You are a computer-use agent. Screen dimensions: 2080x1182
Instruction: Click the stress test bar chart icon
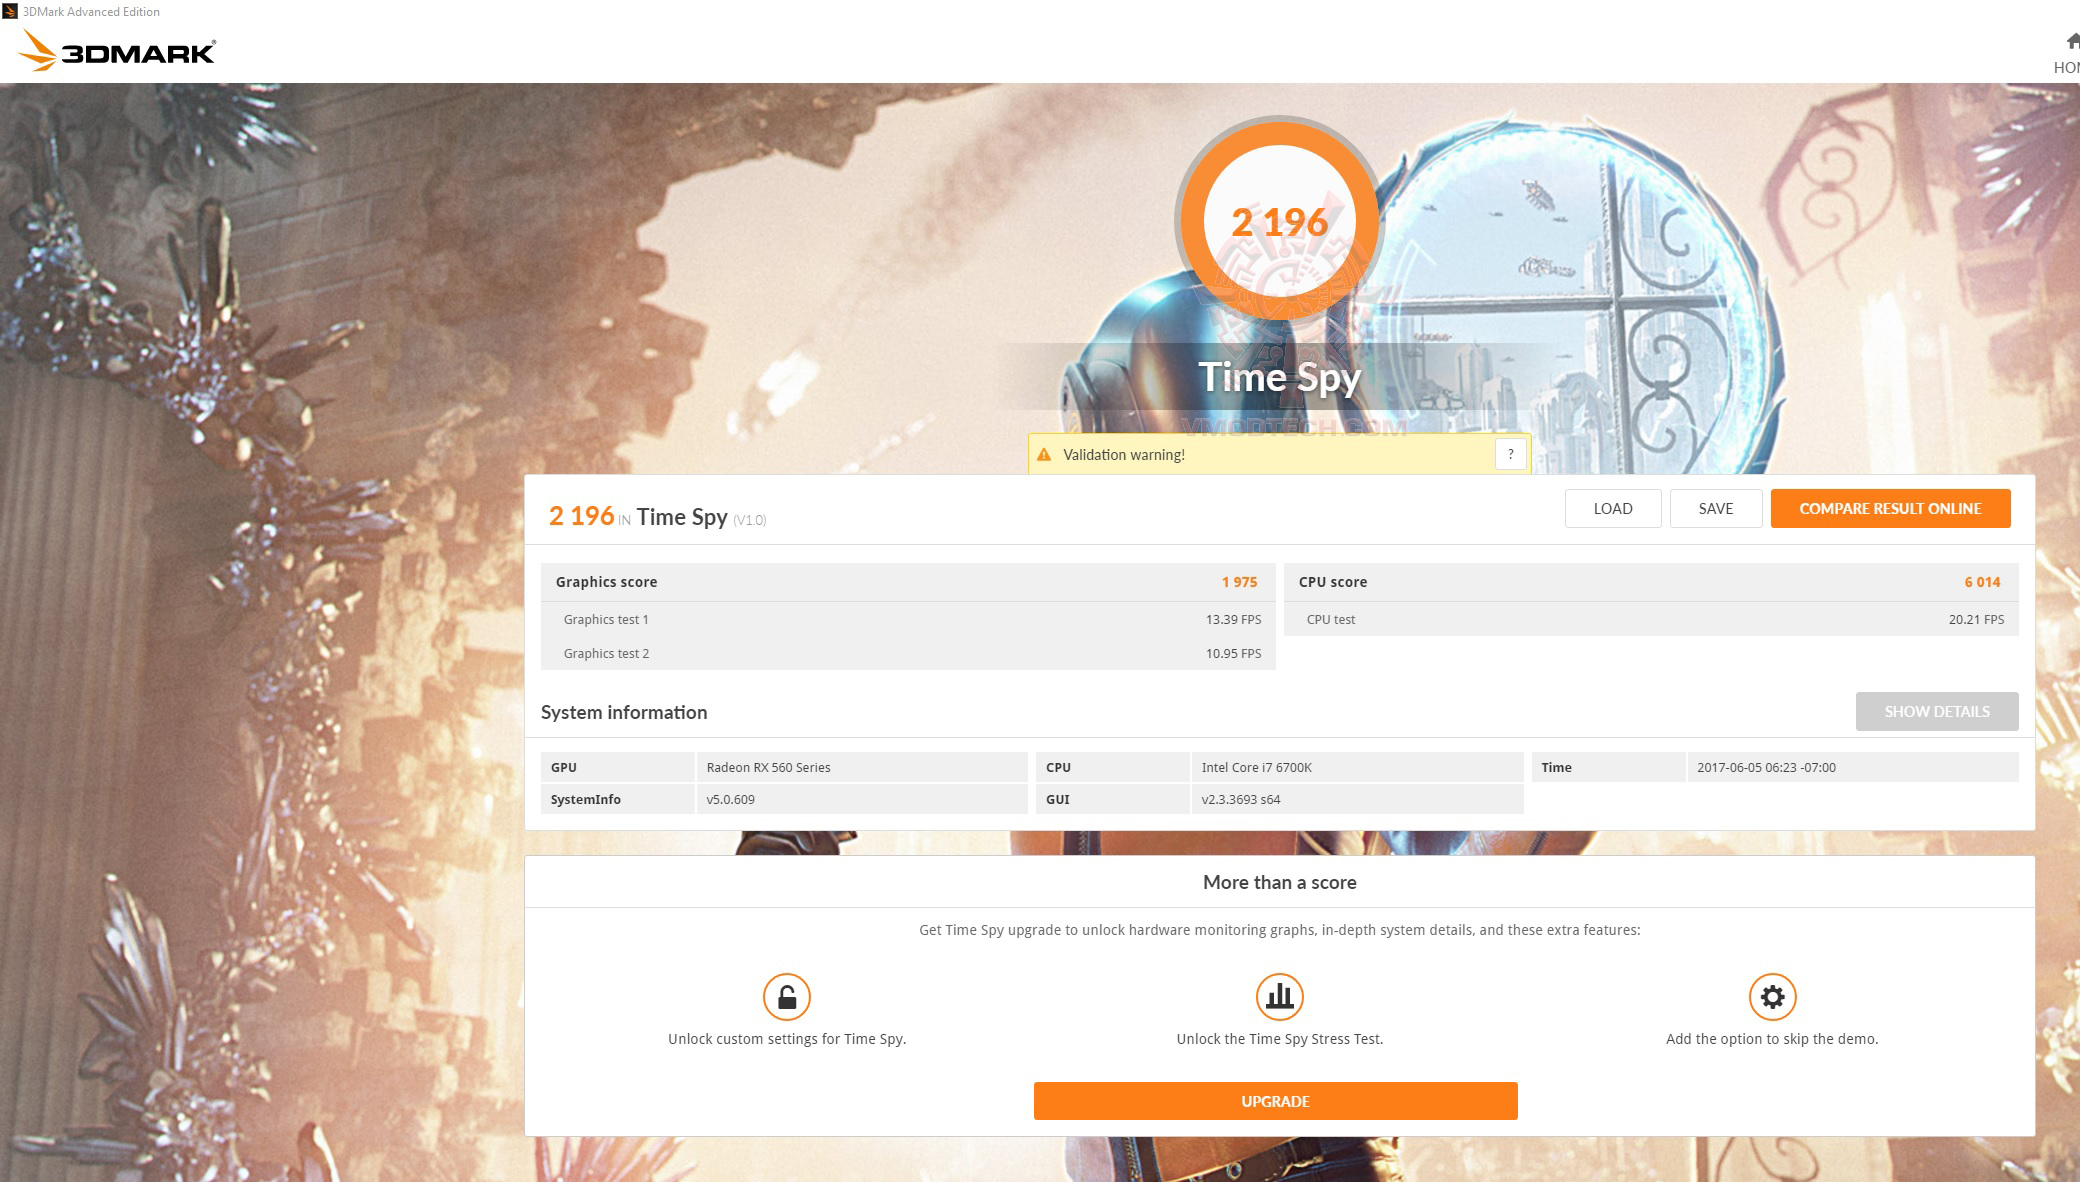tap(1279, 997)
